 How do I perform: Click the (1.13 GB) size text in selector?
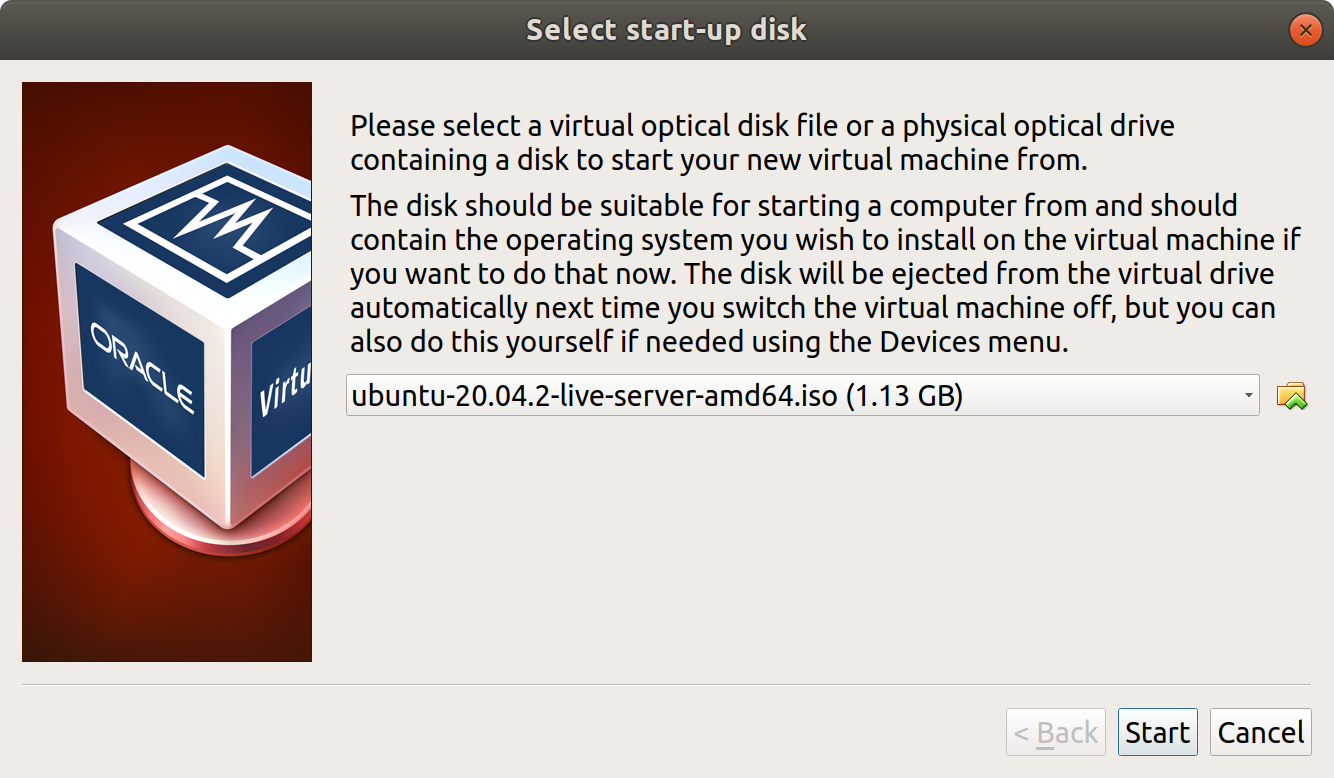click(x=904, y=397)
